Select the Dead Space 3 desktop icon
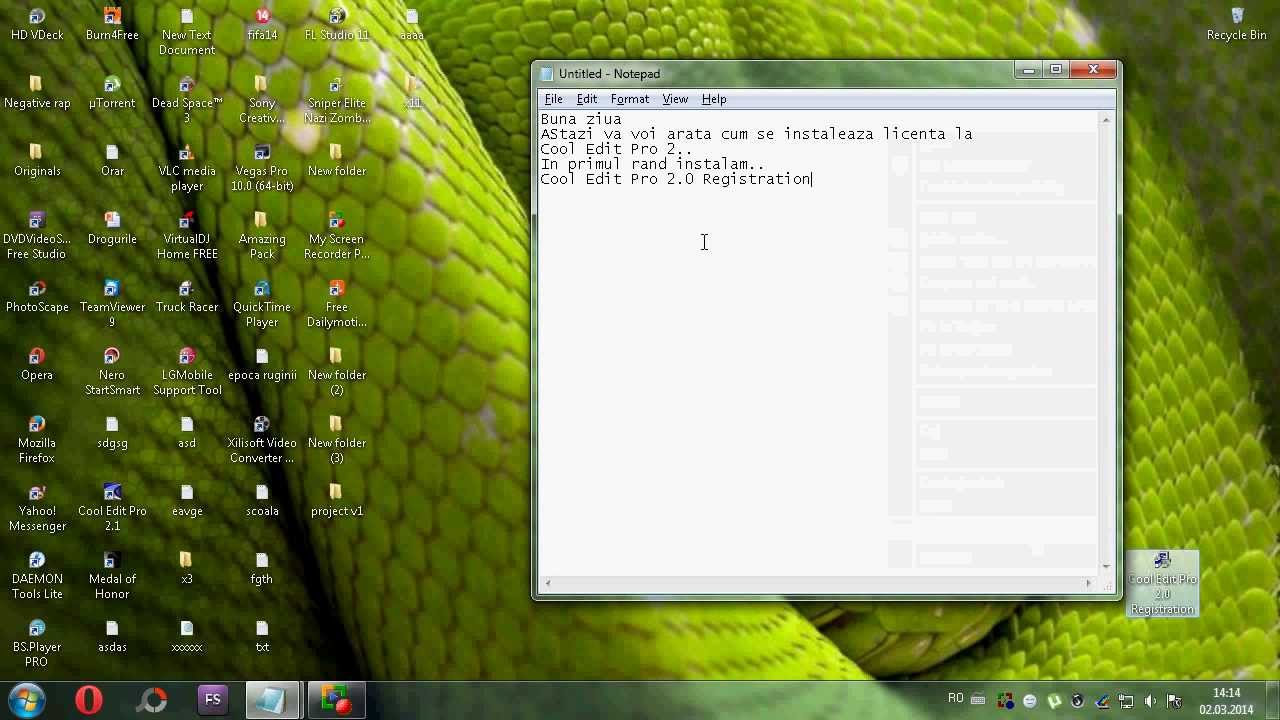The width and height of the screenshot is (1280, 720). (x=187, y=100)
